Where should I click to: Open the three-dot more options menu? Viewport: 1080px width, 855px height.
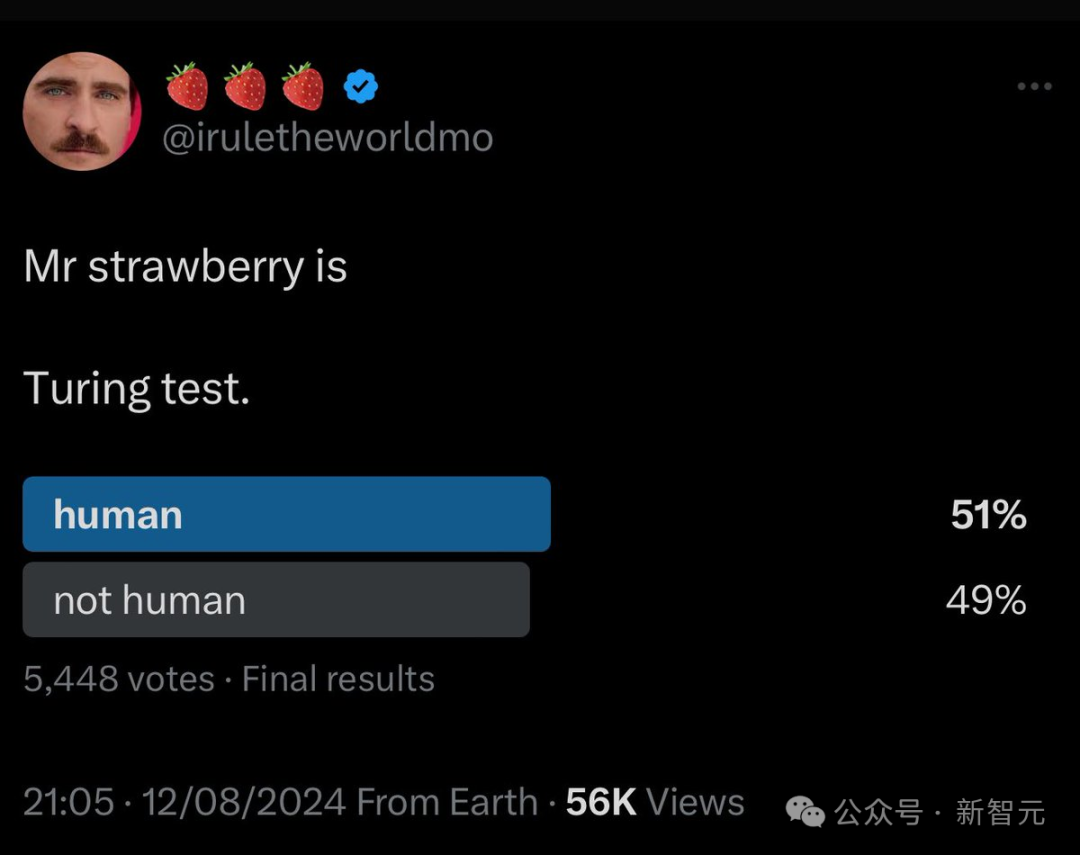click(x=1035, y=86)
